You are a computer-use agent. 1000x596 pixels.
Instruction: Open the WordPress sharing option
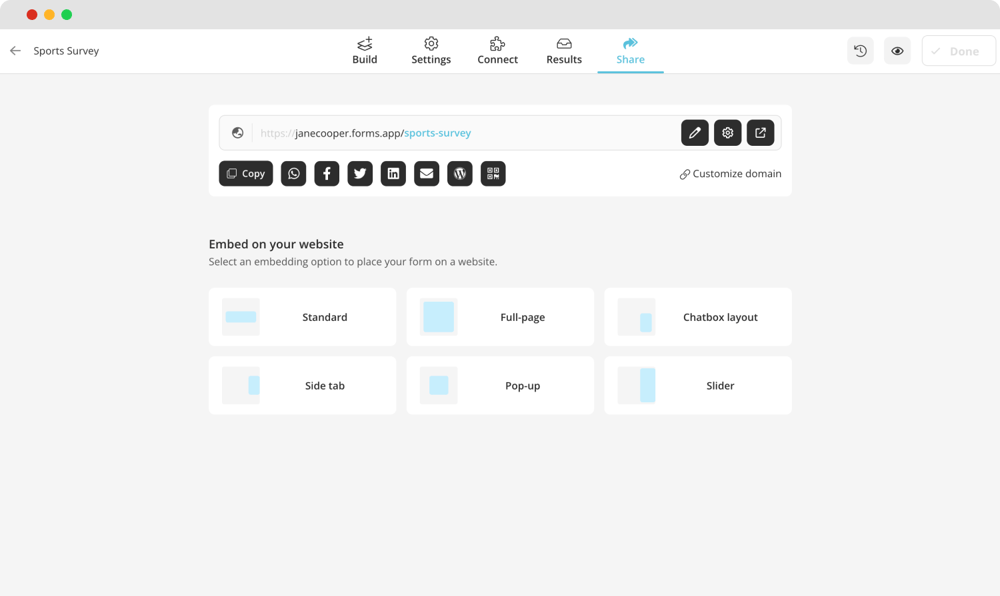pos(459,173)
